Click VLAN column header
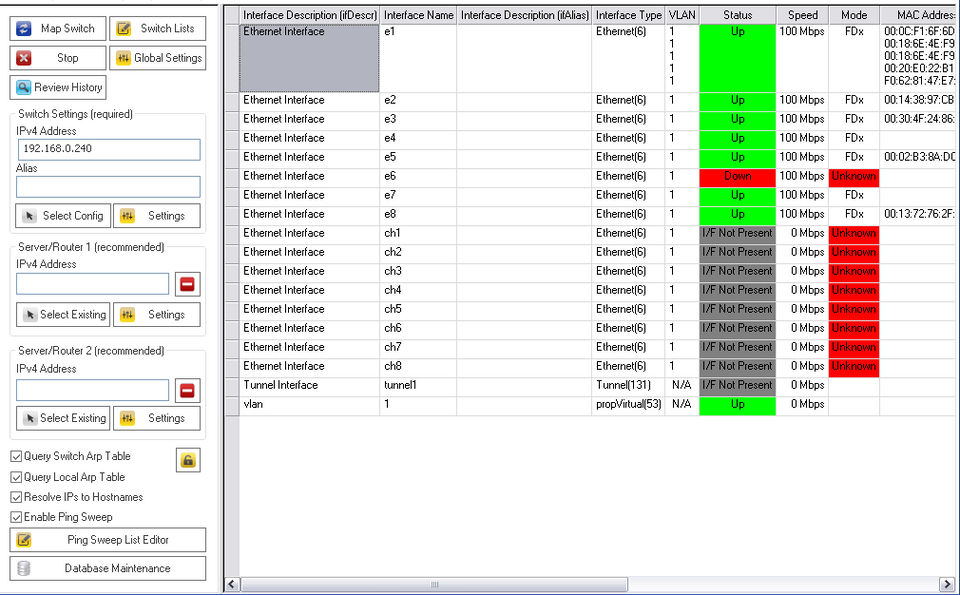The image size is (960, 595). click(x=682, y=15)
